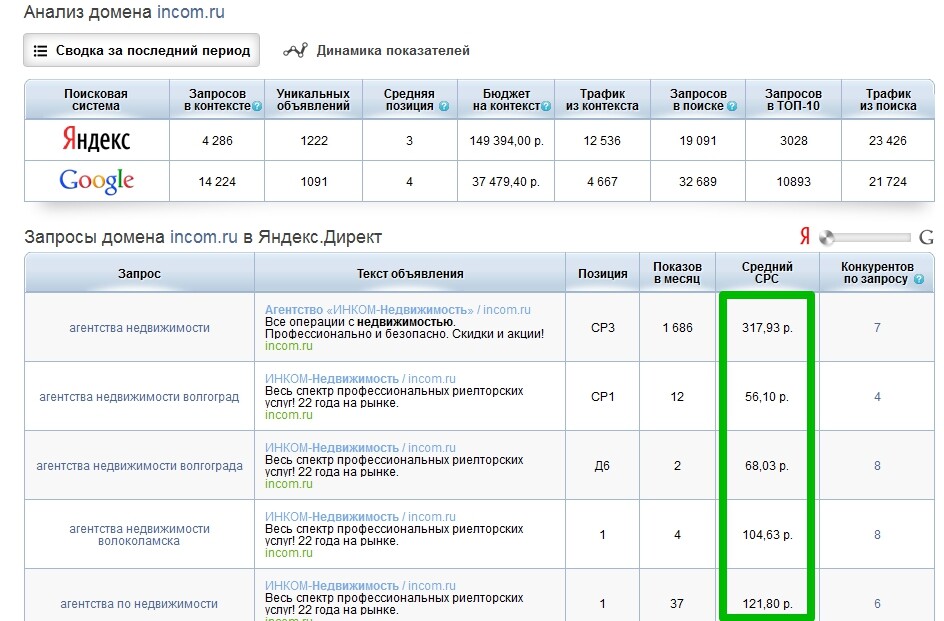Click CPC value 68,03 р.
Viewport: 944px width, 621px height.
click(x=767, y=466)
